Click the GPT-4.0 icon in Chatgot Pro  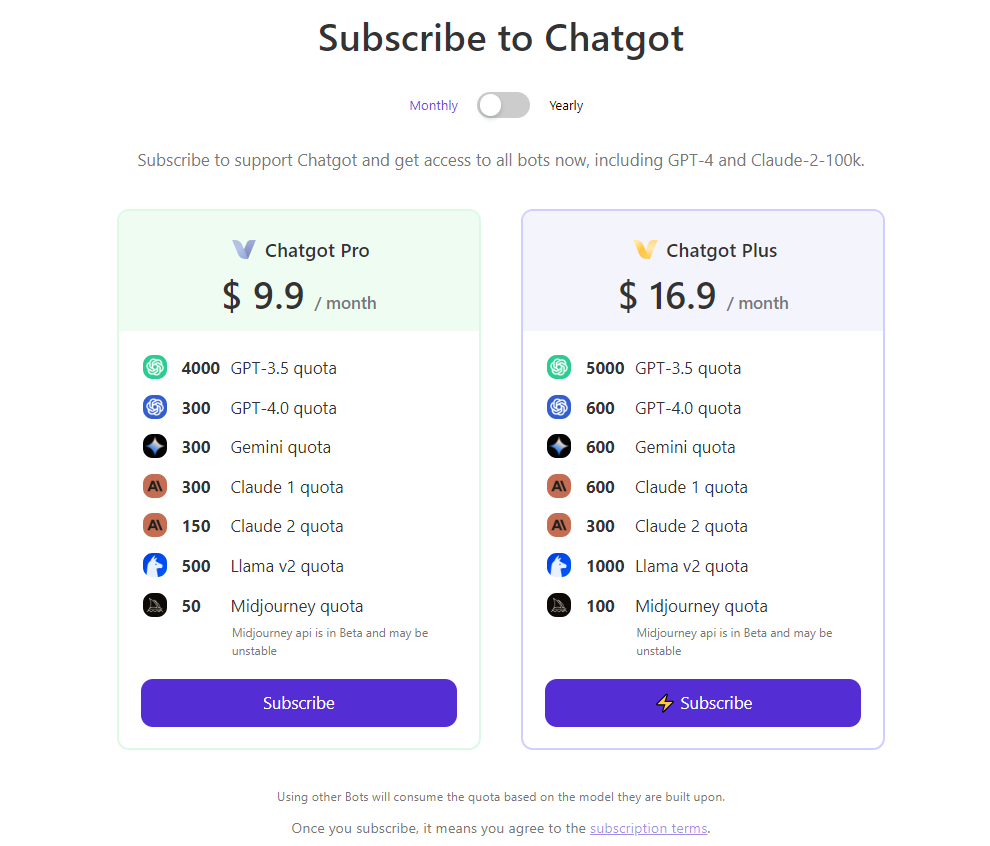tap(154, 408)
